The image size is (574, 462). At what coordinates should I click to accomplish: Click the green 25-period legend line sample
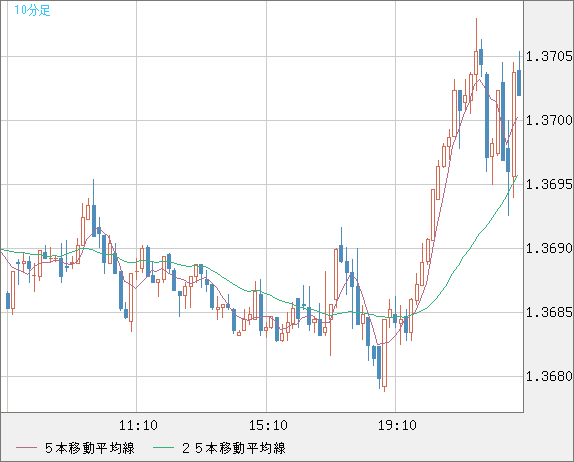163,448
